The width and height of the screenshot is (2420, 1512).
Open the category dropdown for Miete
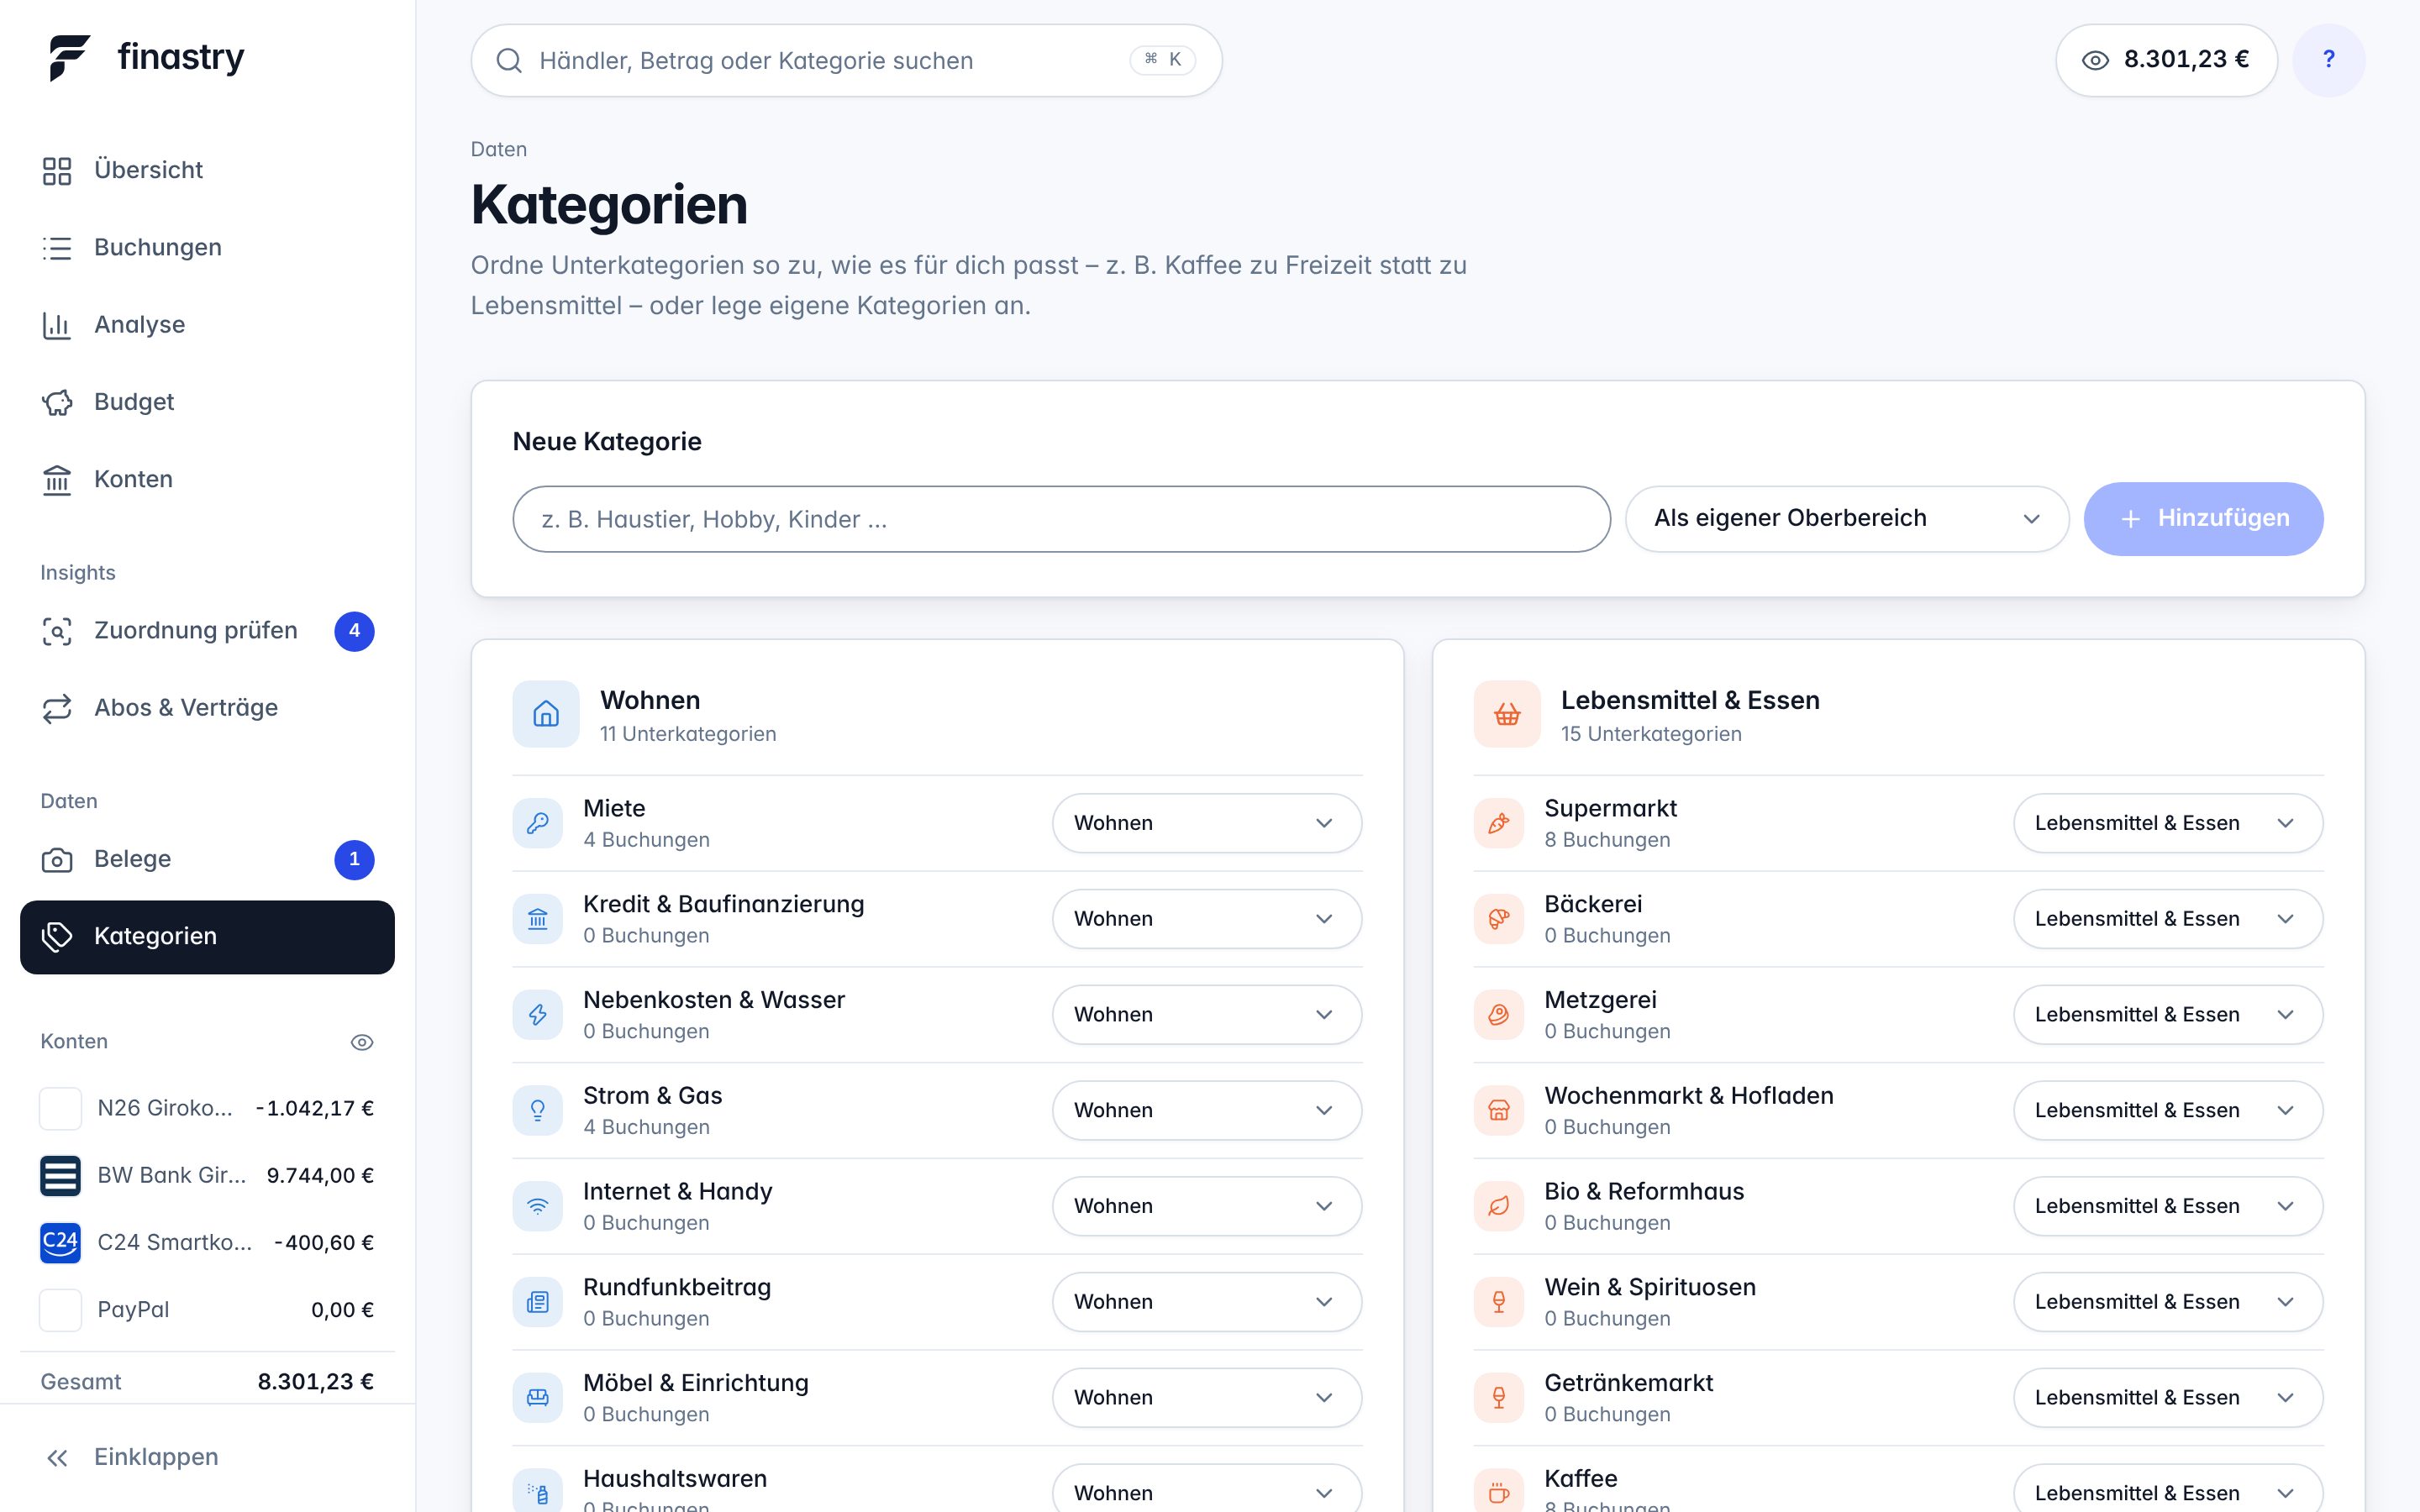pos(1206,823)
